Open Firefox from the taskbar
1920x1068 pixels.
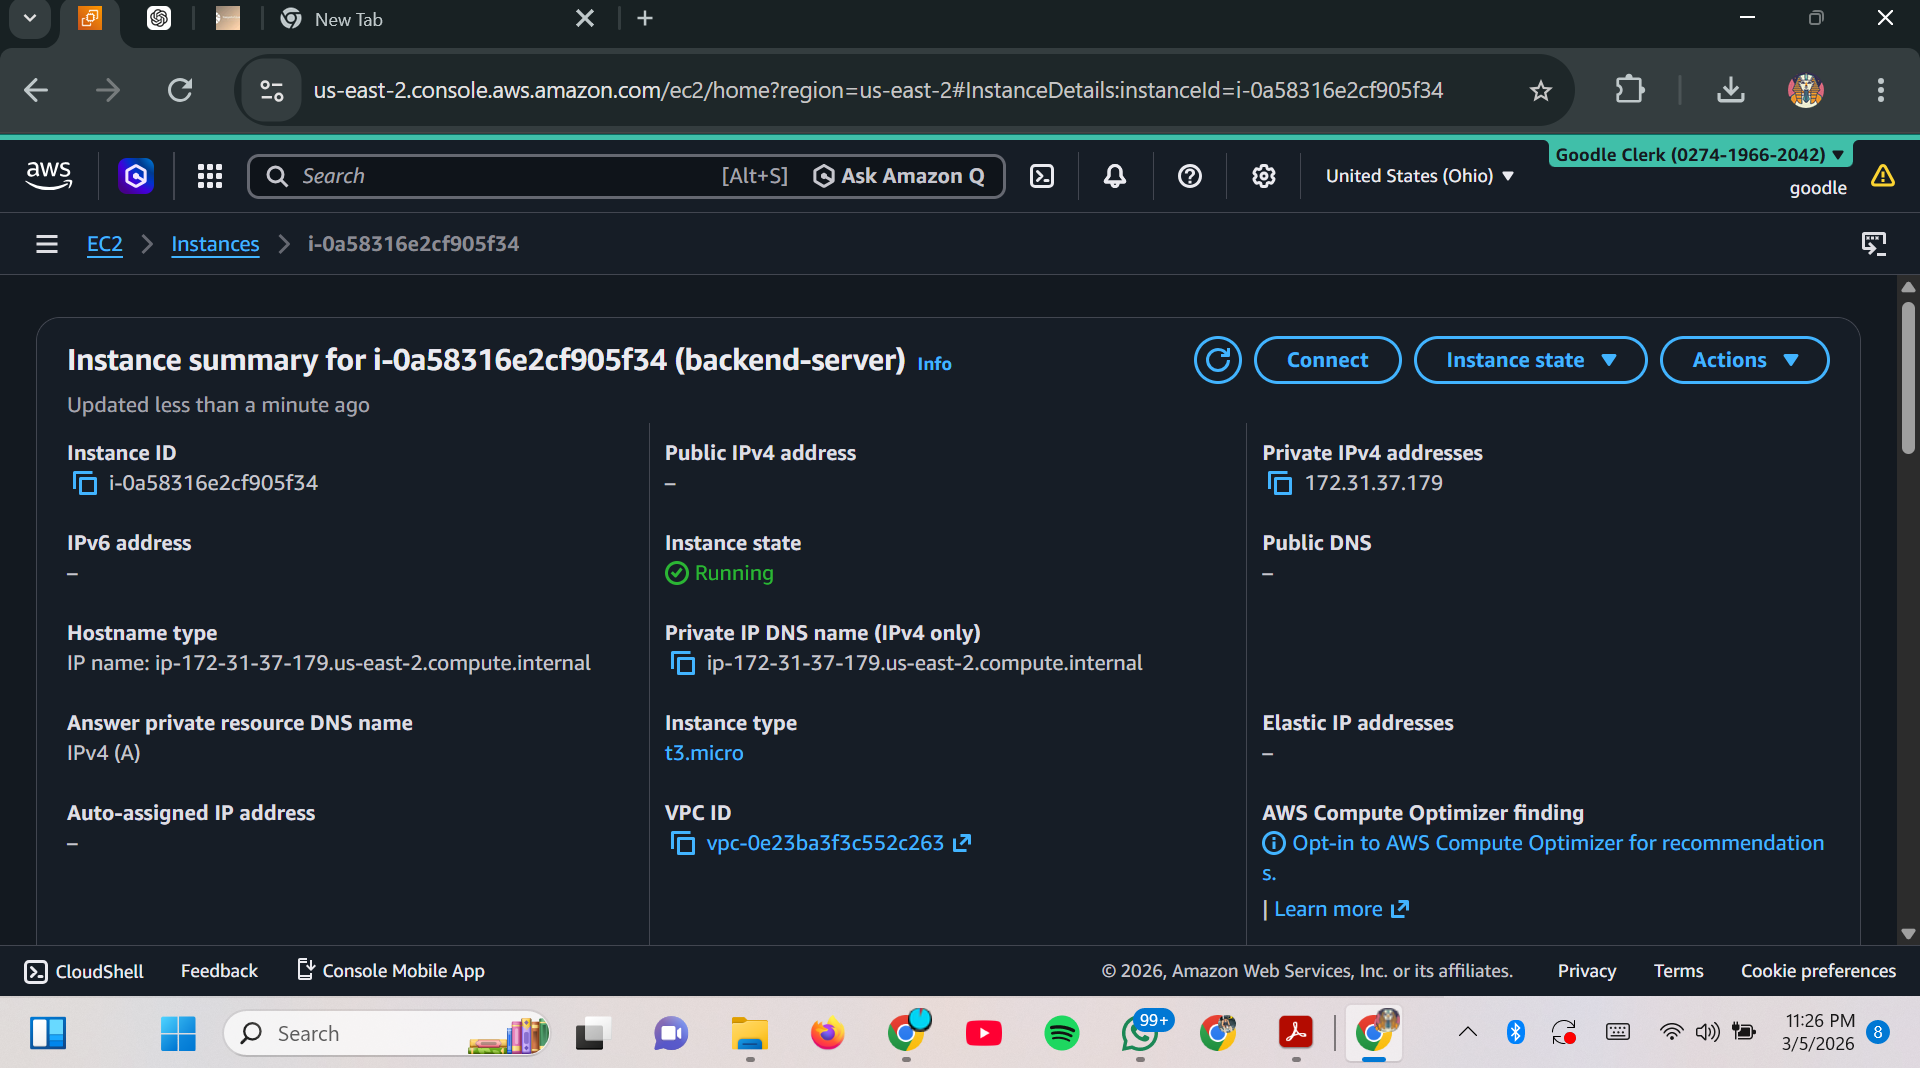pos(827,1033)
